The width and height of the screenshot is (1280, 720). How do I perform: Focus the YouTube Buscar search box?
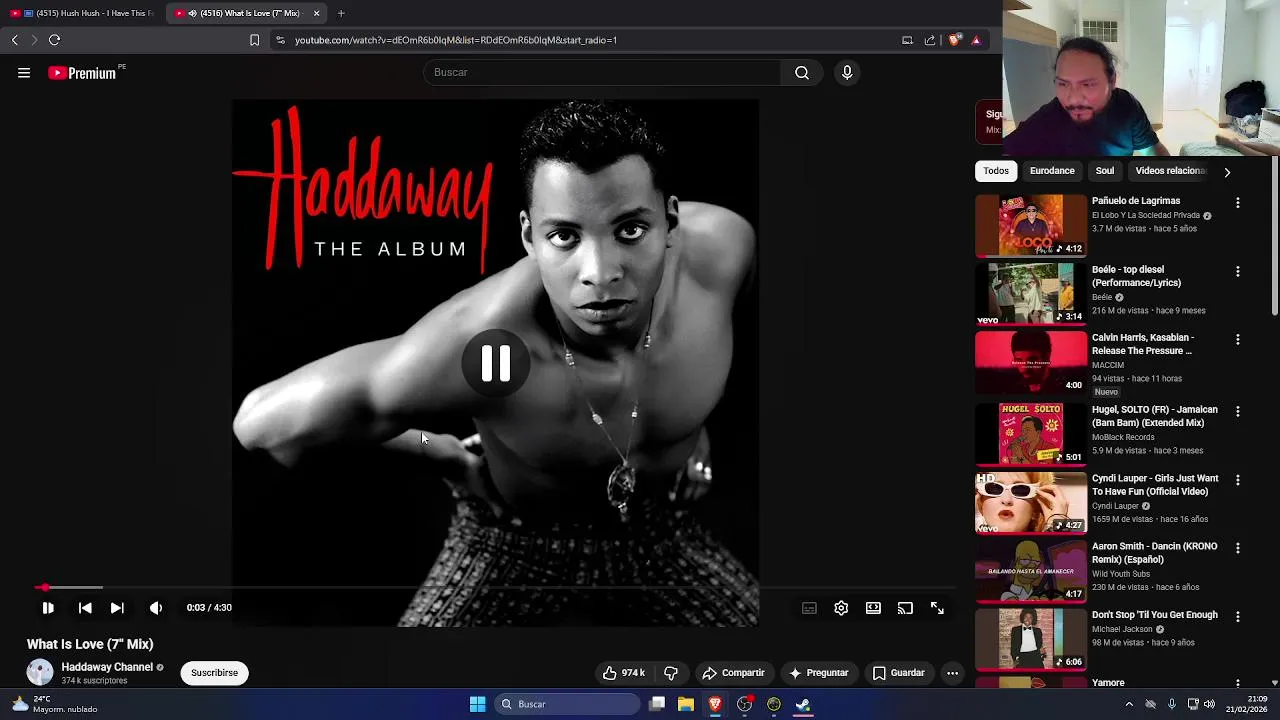pos(603,72)
